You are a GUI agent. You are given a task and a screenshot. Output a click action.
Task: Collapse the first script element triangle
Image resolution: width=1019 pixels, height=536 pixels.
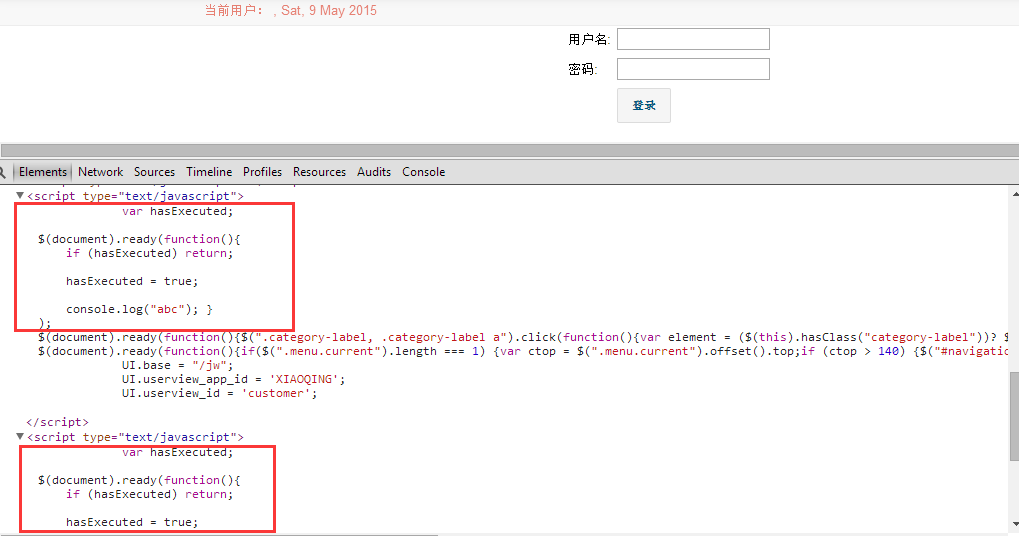pyautogui.click(x=20, y=195)
